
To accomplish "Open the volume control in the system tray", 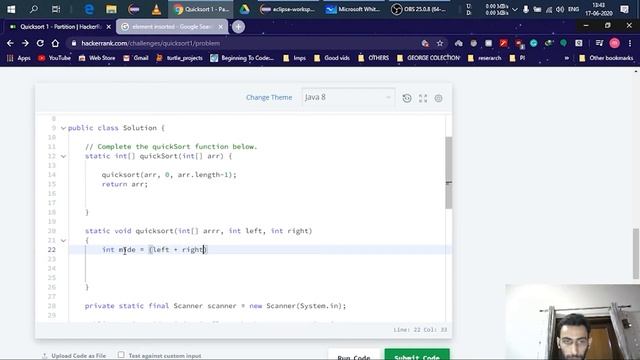I will coord(560,9).
